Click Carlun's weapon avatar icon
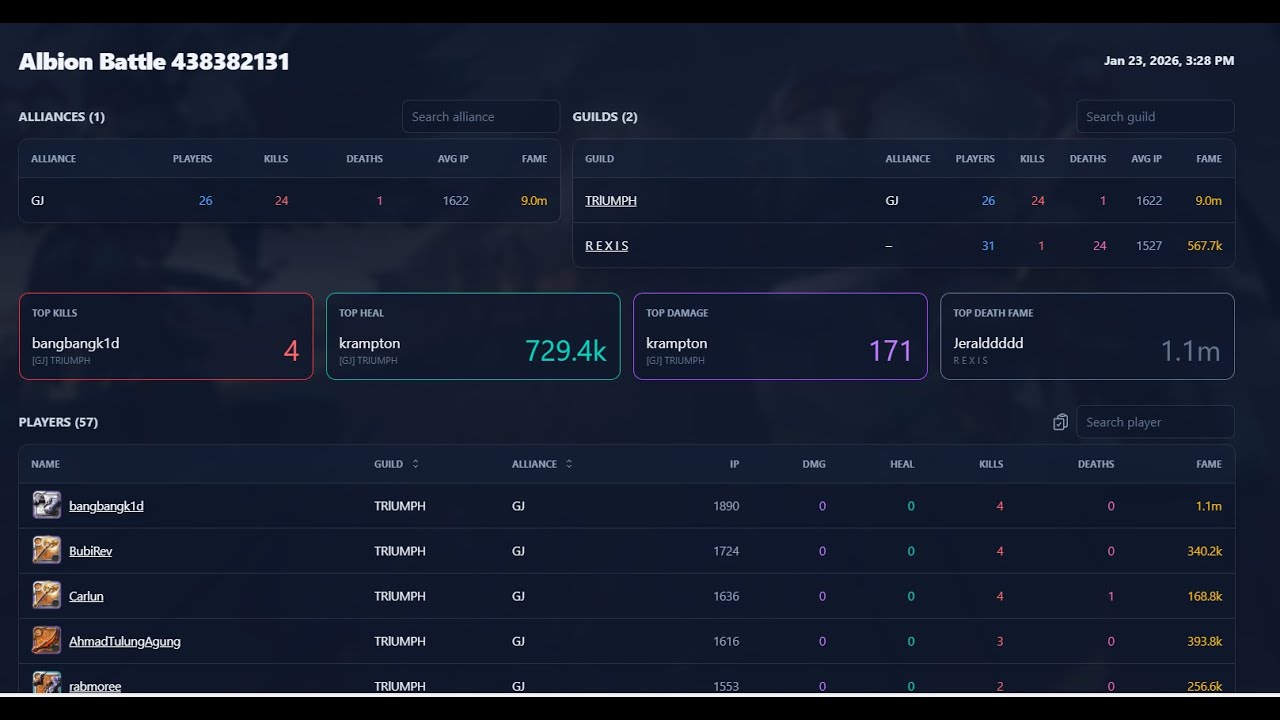This screenshot has height=720, width=1280. click(47, 595)
